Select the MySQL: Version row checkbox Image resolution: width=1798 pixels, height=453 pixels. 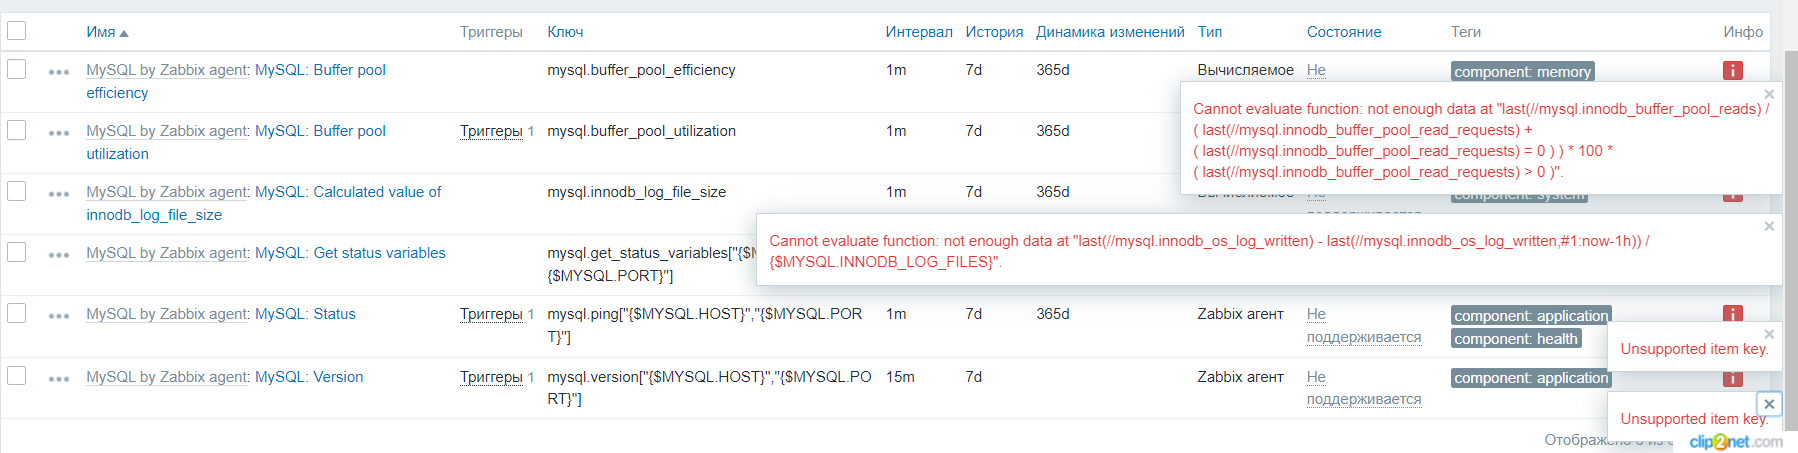pos(17,376)
